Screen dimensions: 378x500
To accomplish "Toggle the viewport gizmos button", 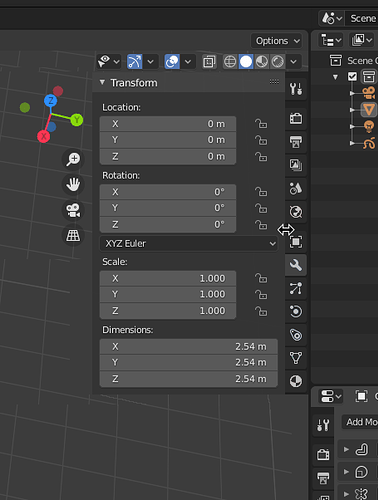I will click(135, 62).
